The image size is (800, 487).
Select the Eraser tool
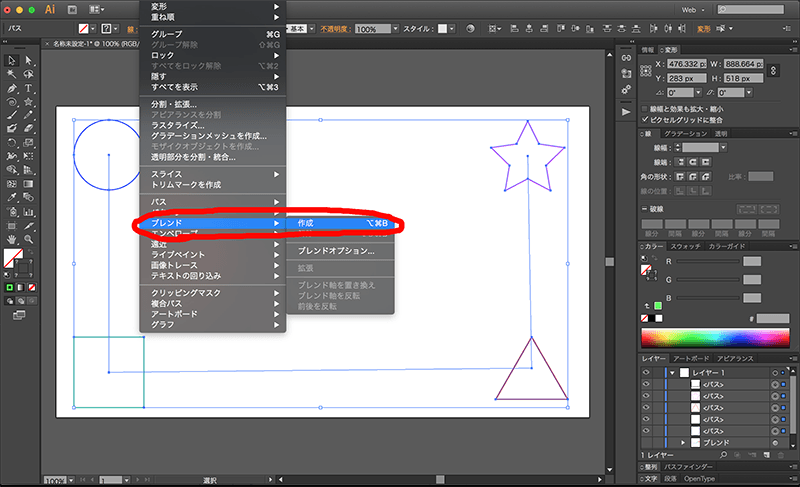(x=29, y=129)
